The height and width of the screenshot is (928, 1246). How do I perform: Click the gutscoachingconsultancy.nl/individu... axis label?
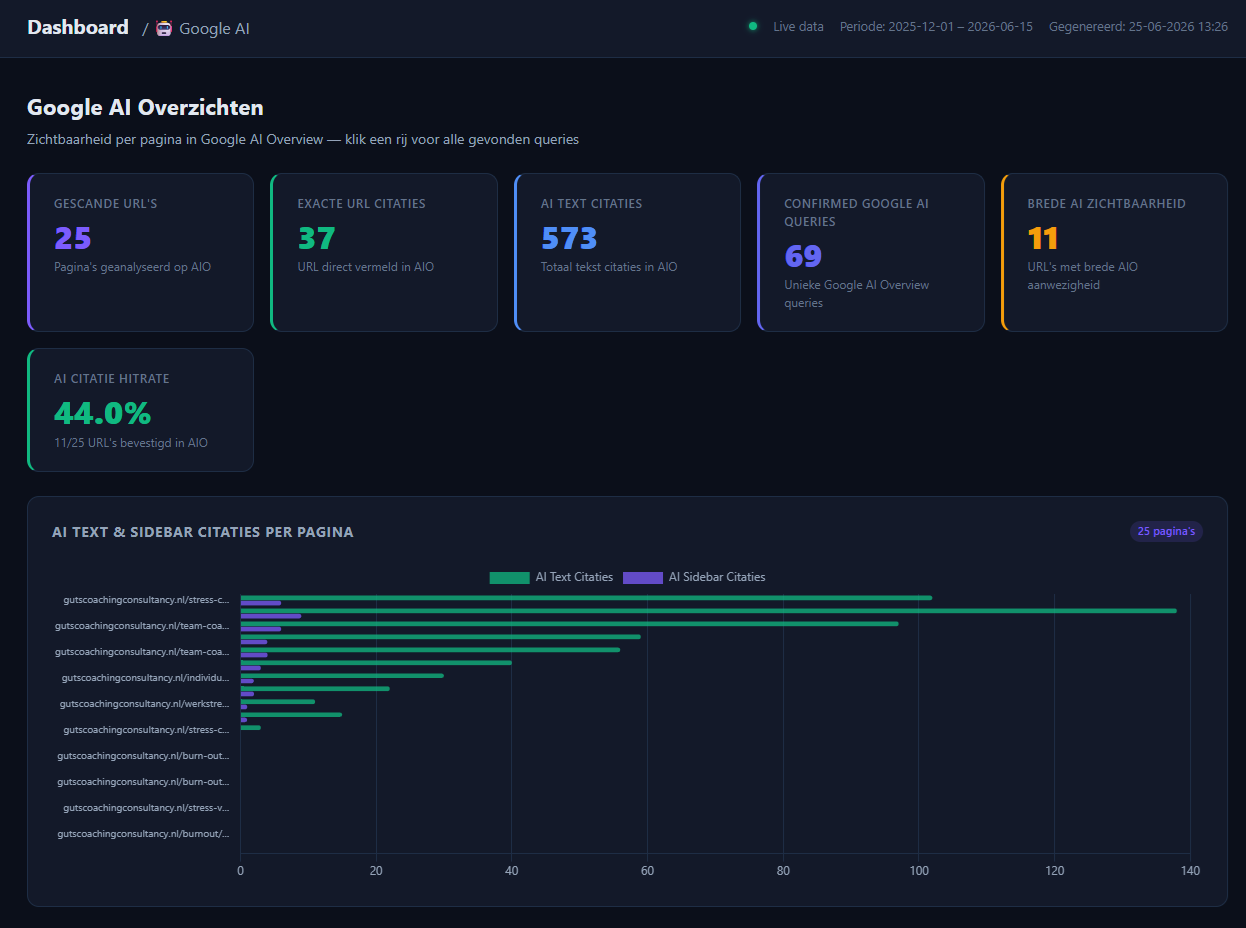click(145, 678)
